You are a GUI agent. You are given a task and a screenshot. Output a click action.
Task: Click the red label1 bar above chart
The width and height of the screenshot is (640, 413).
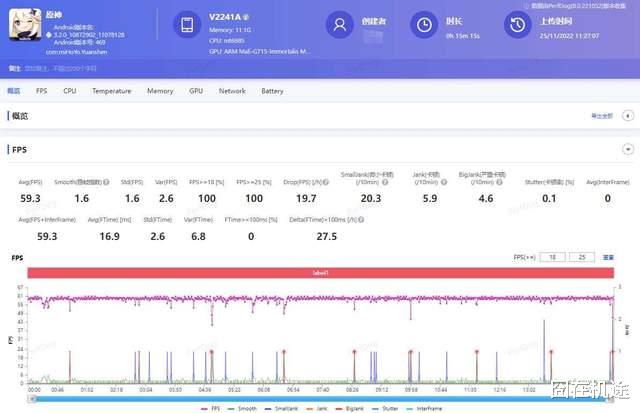coord(320,273)
